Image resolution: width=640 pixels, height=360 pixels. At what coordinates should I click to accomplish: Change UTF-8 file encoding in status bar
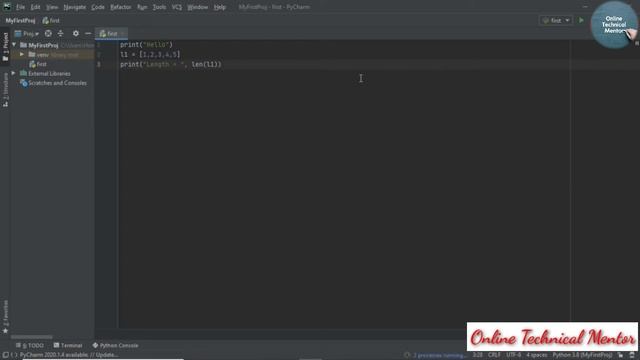[513, 355]
